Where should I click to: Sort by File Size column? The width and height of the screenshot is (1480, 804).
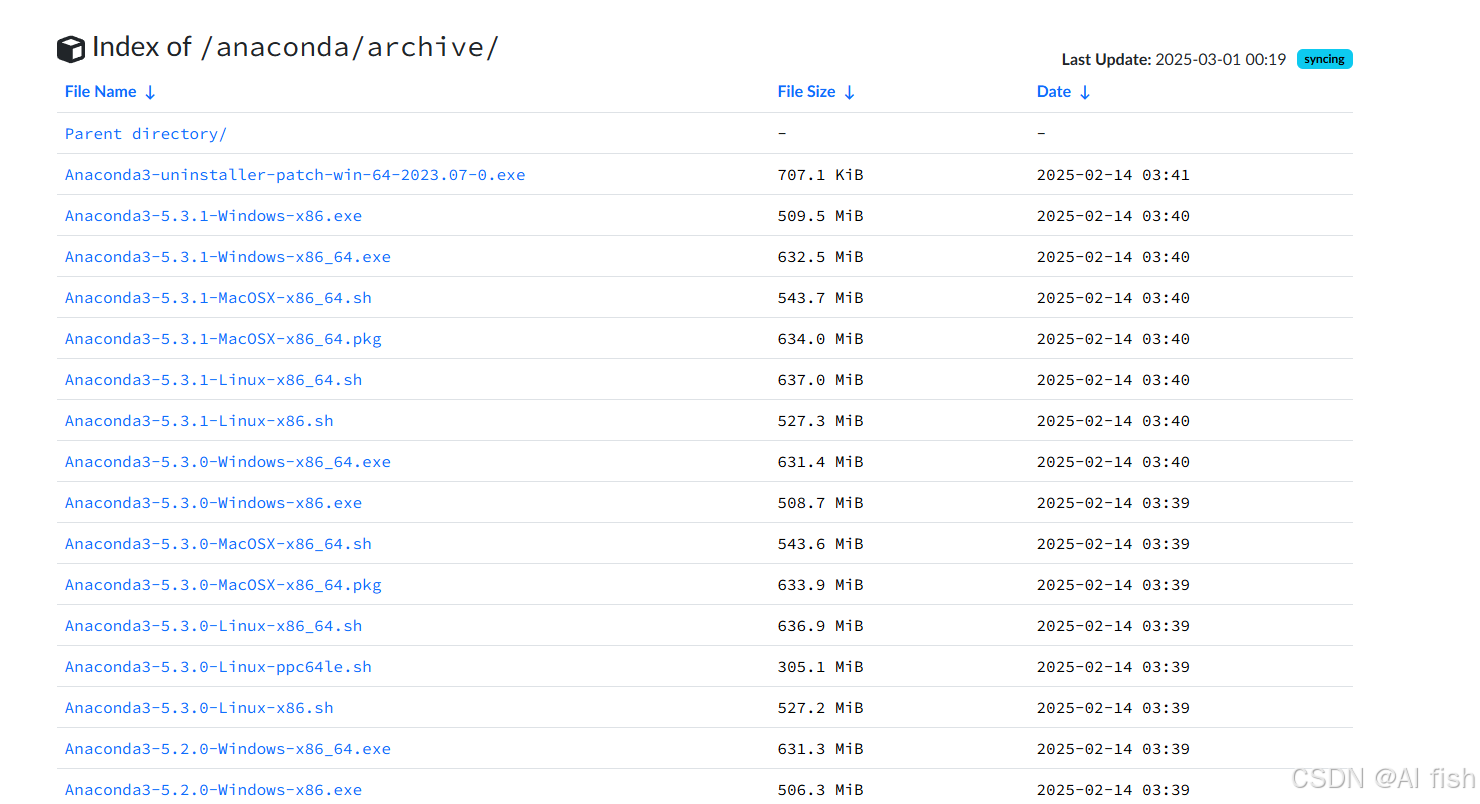pyautogui.click(x=816, y=92)
